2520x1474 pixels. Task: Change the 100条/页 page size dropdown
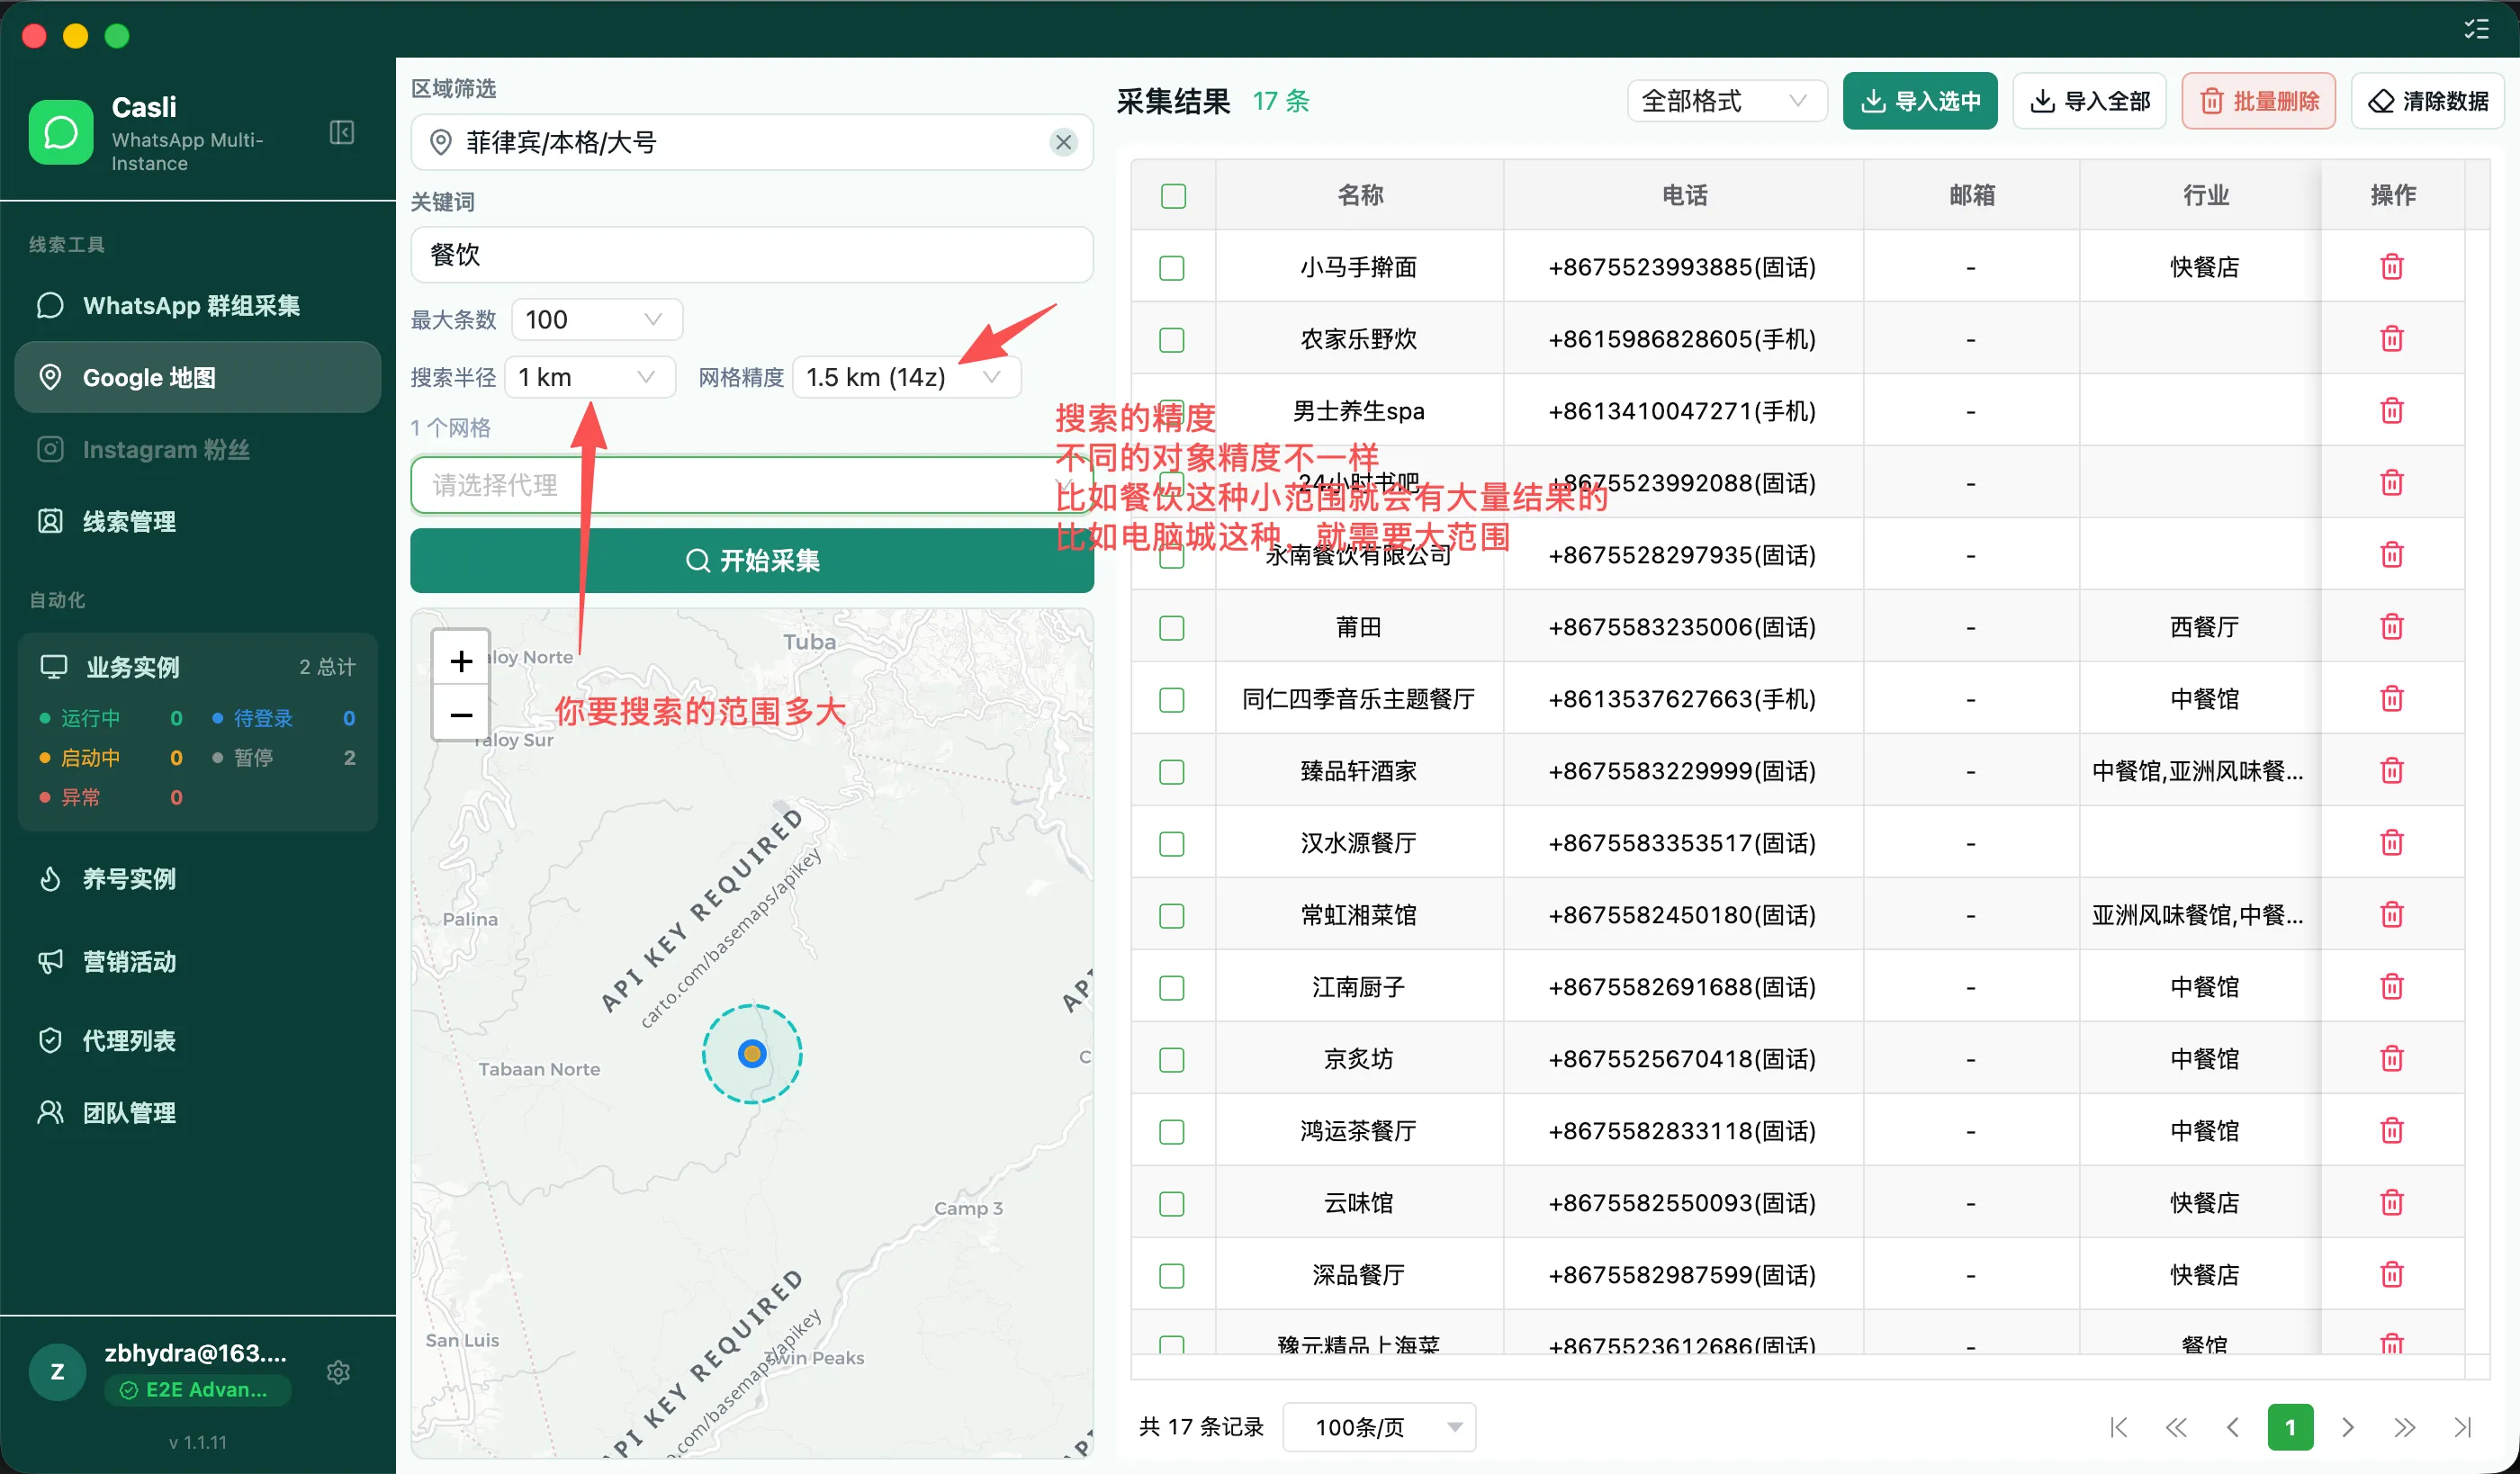(x=1378, y=1427)
